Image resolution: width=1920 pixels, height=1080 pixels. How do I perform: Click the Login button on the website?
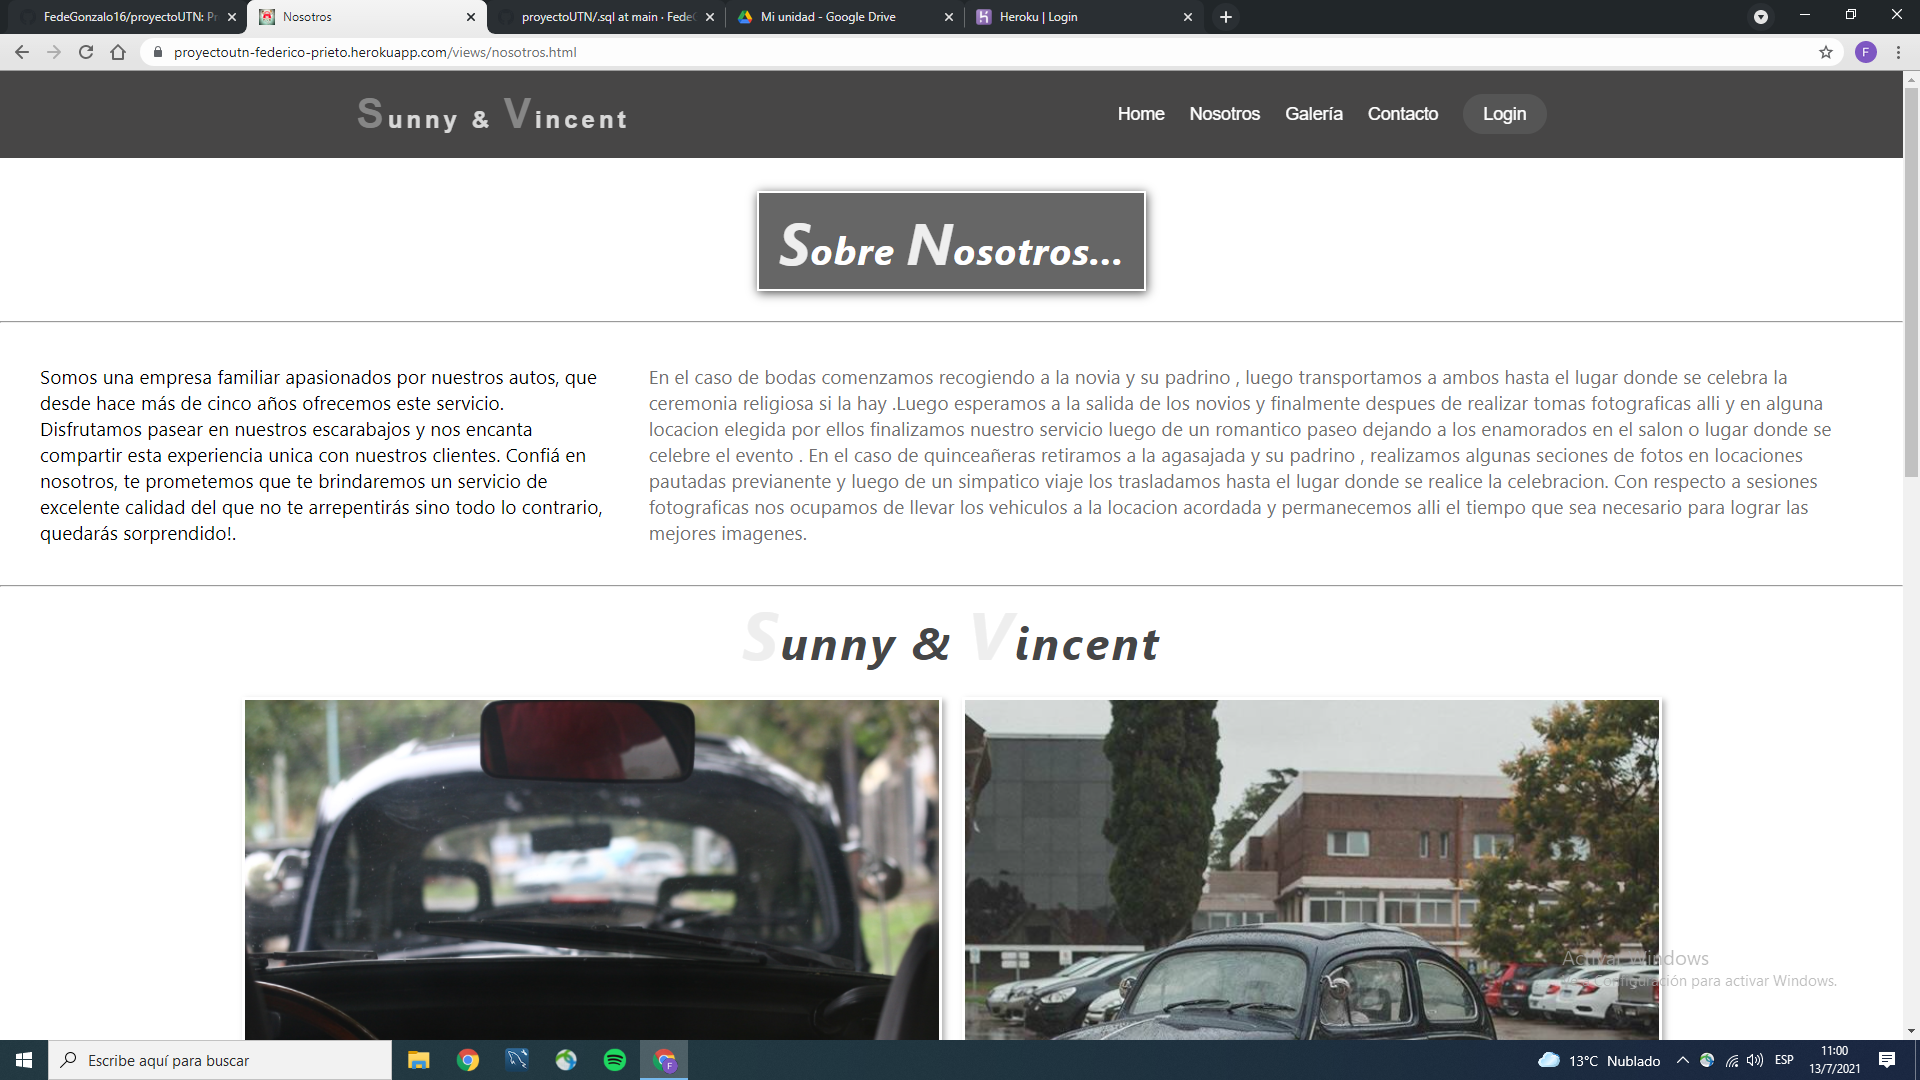(1504, 114)
